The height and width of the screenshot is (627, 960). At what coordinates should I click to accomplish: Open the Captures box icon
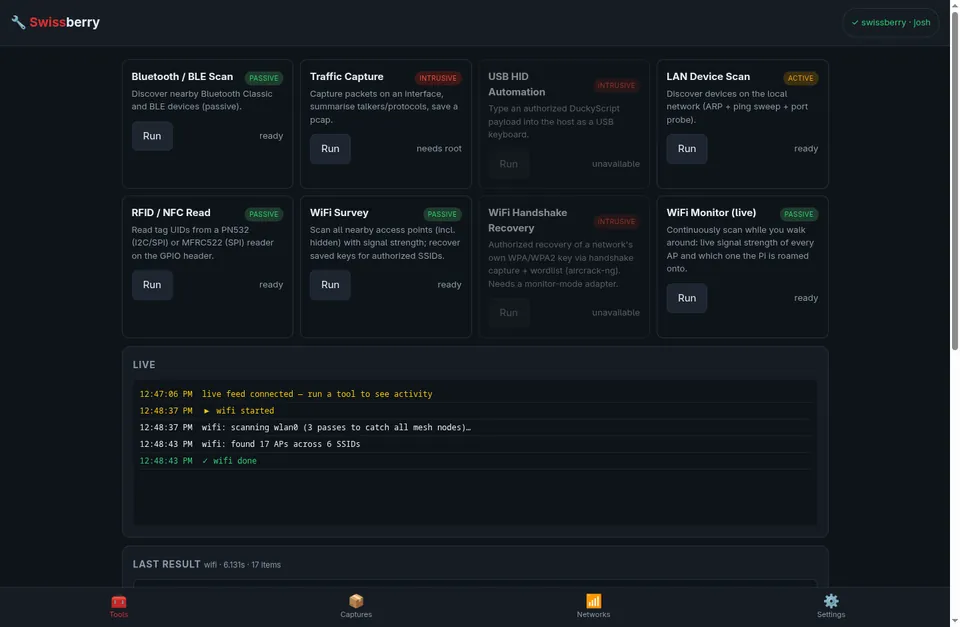(x=356, y=601)
